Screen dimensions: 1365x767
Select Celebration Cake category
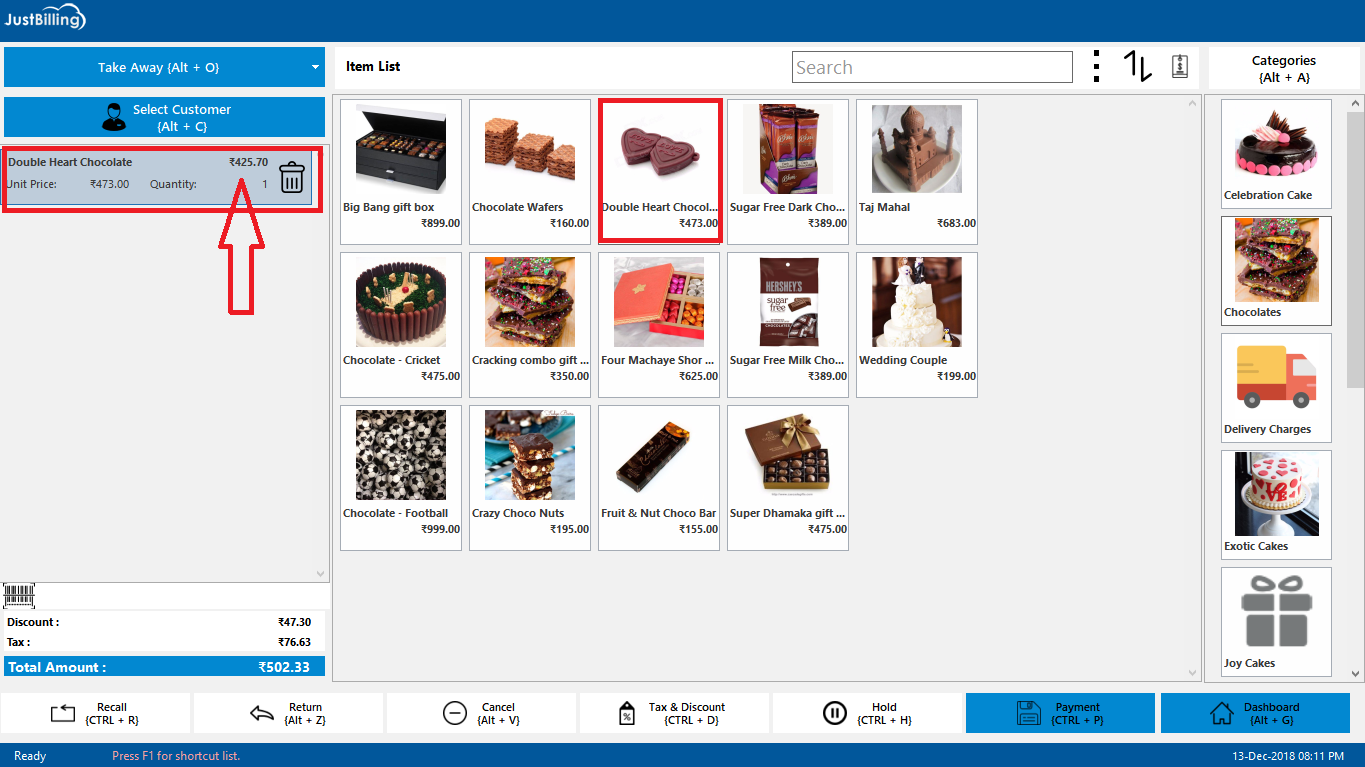(1276, 154)
